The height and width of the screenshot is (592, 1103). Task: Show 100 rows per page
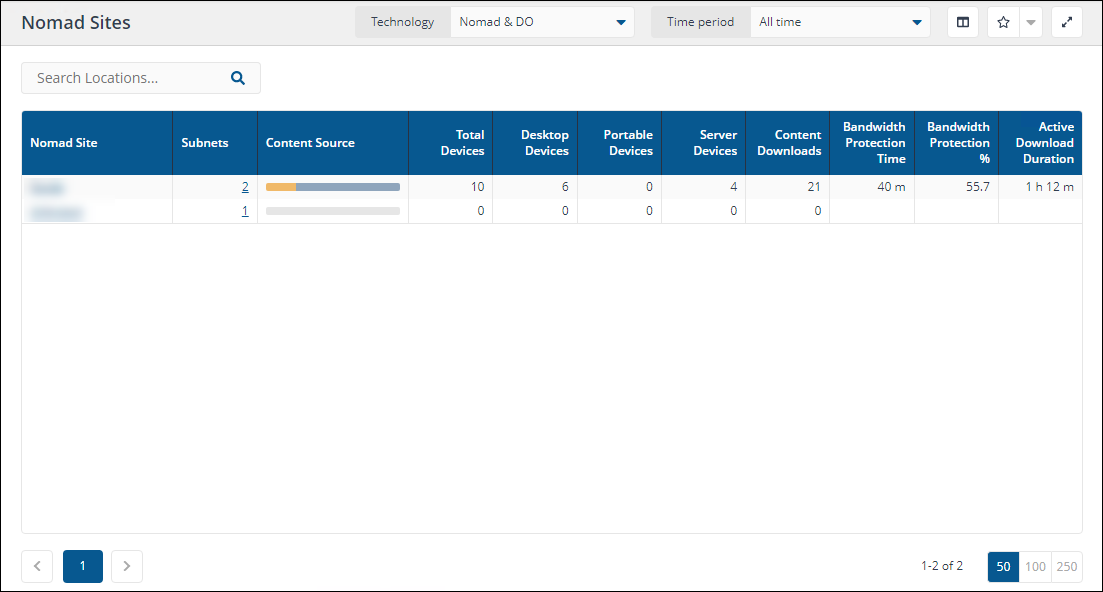coord(1035,566)
